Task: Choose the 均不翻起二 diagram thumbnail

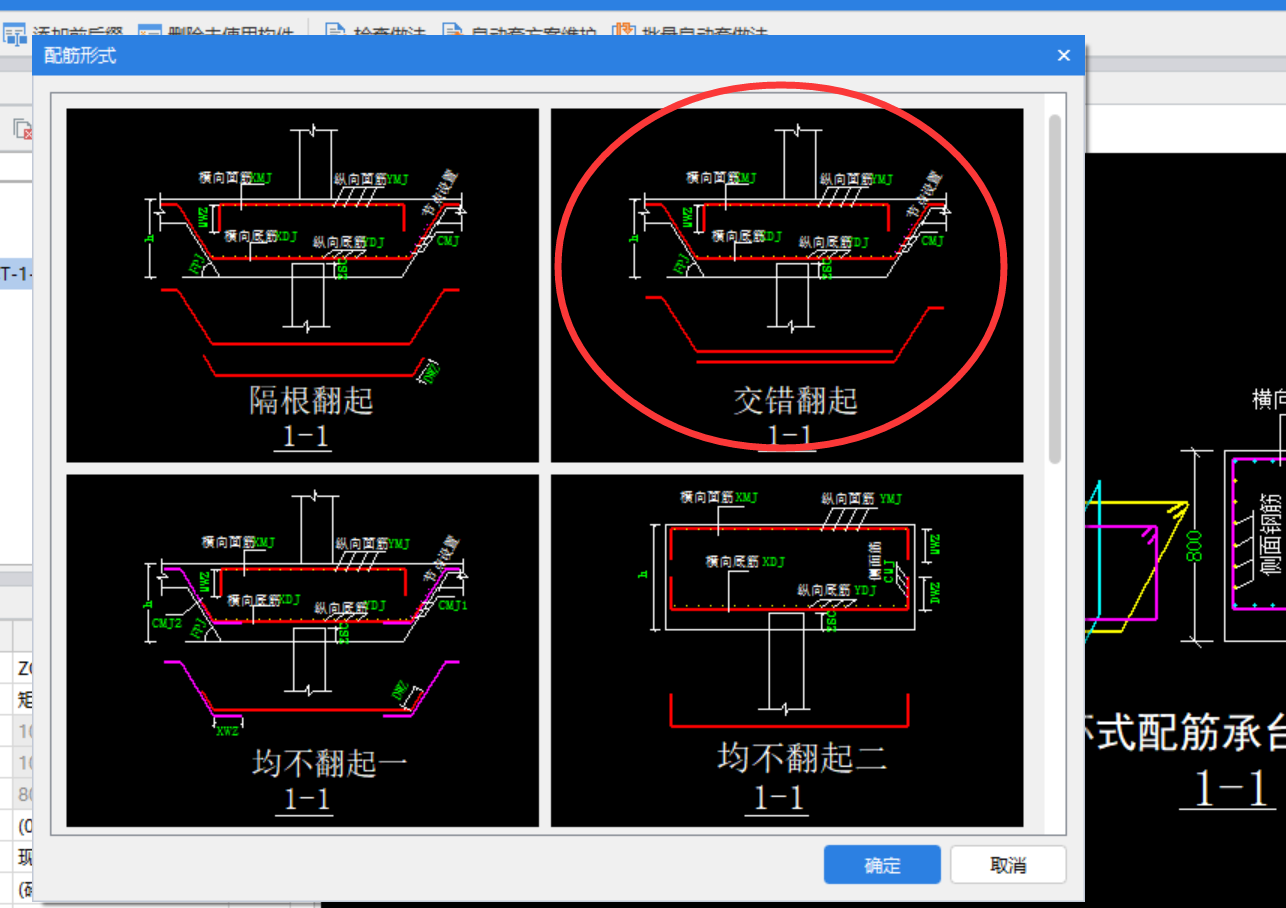Action: tap(787, 650)
